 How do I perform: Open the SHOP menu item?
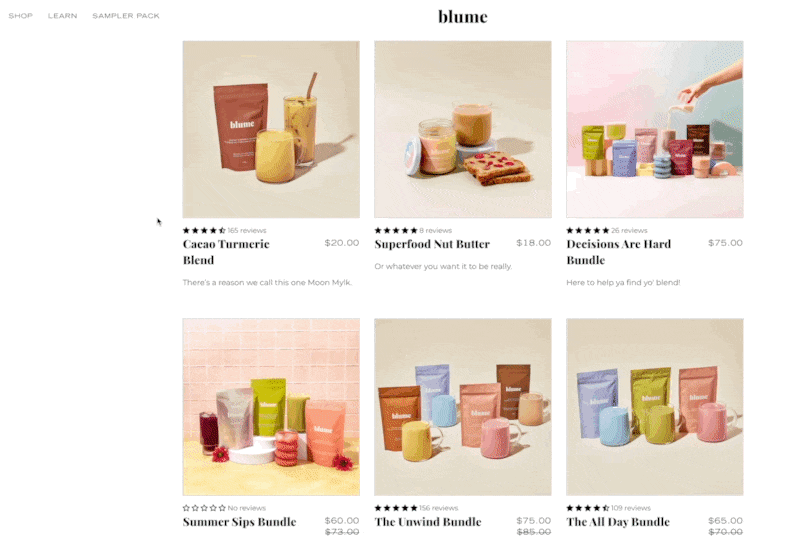coord(20,16)
